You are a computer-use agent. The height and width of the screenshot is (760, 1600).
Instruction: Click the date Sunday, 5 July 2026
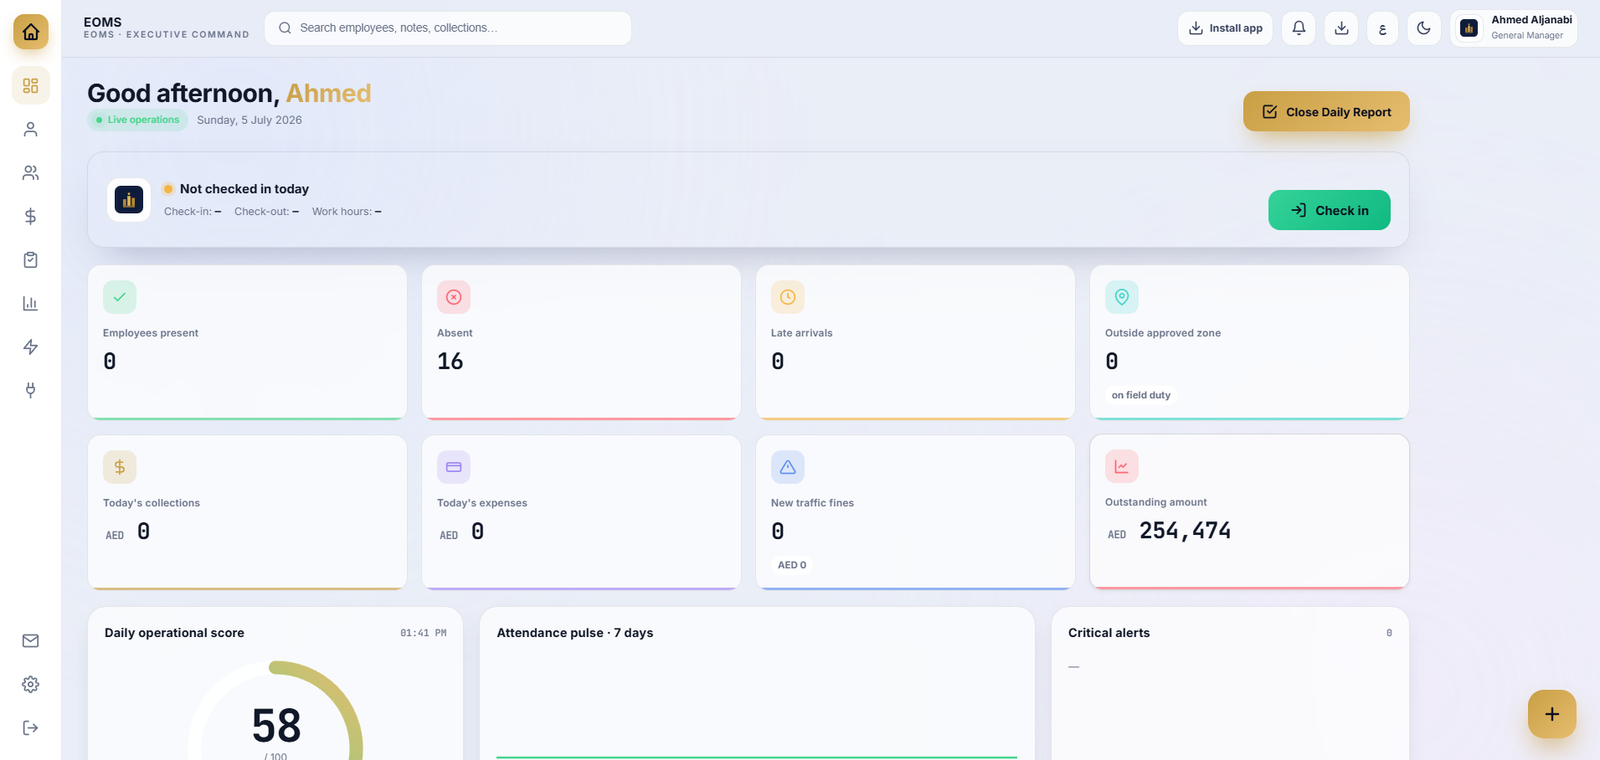249,120
